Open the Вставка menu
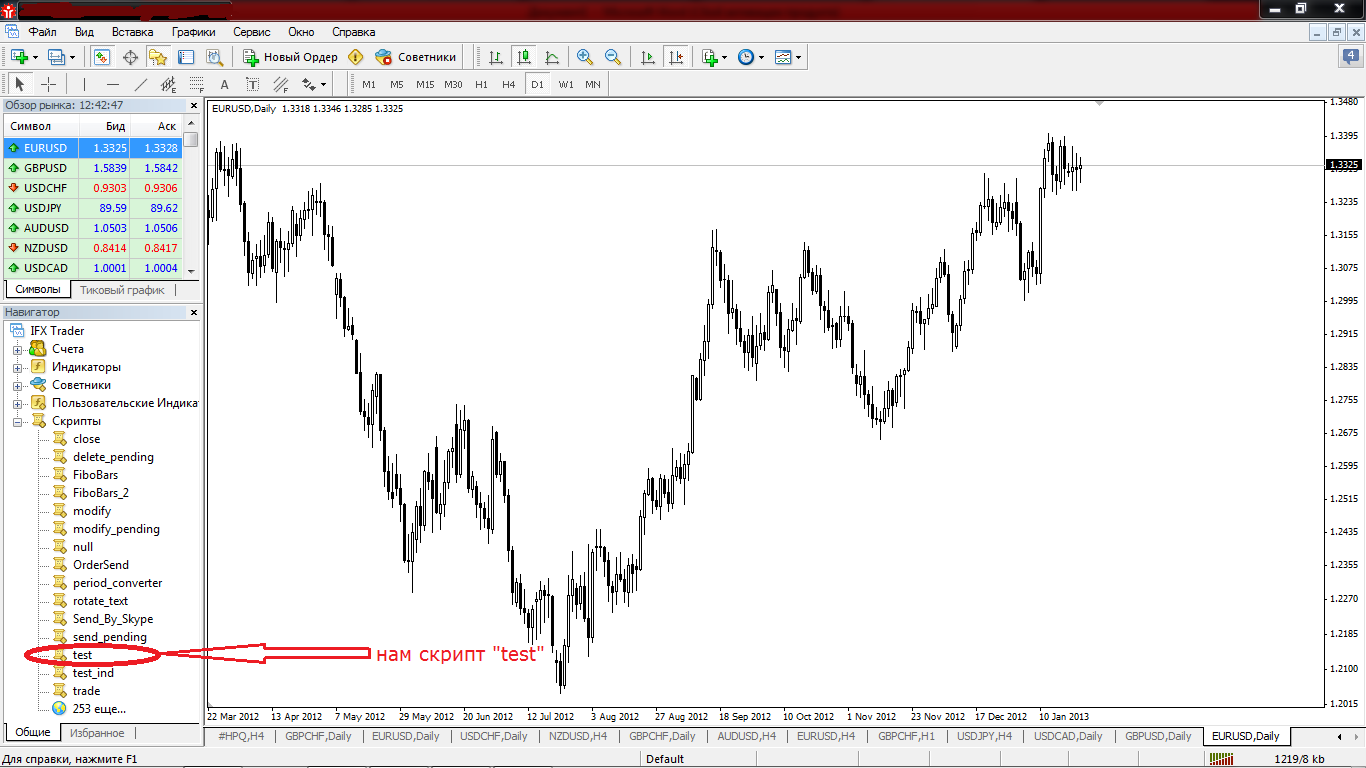The height and width of the screenshot is (768, 1366). [x=133, y=32]
